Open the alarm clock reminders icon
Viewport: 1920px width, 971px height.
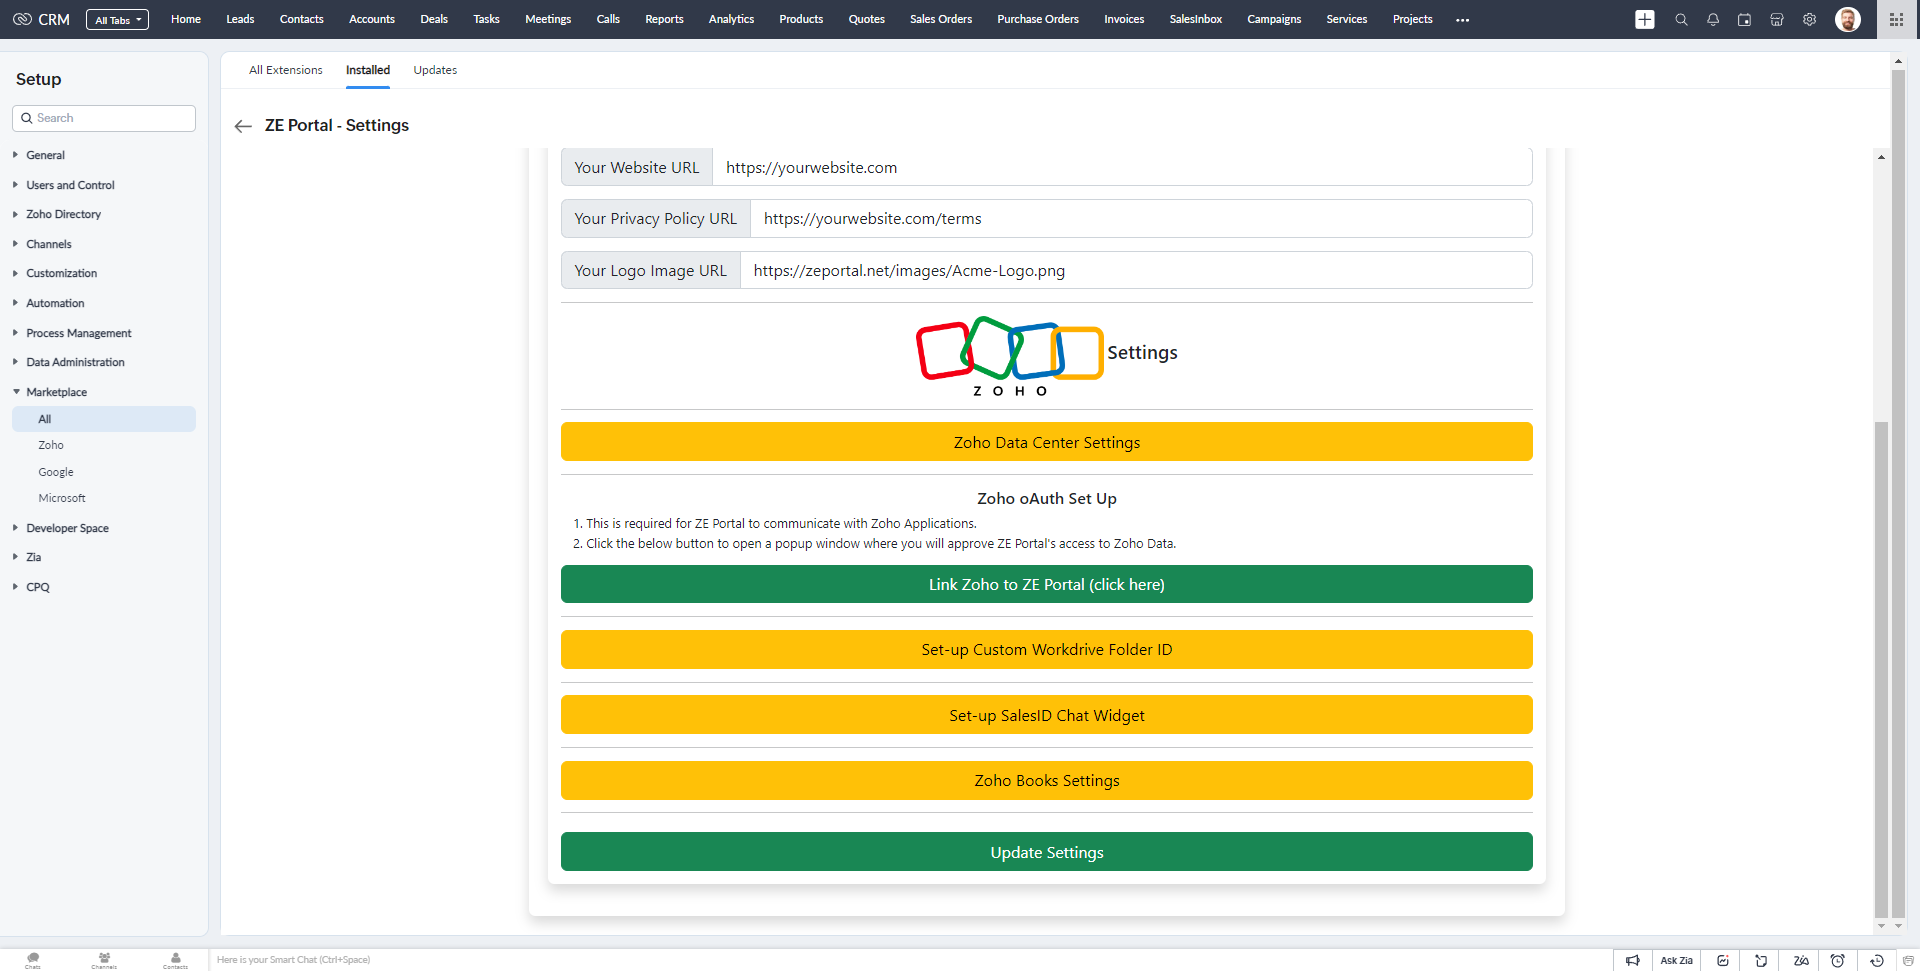pyautogui.click(x=1837, y=960)
